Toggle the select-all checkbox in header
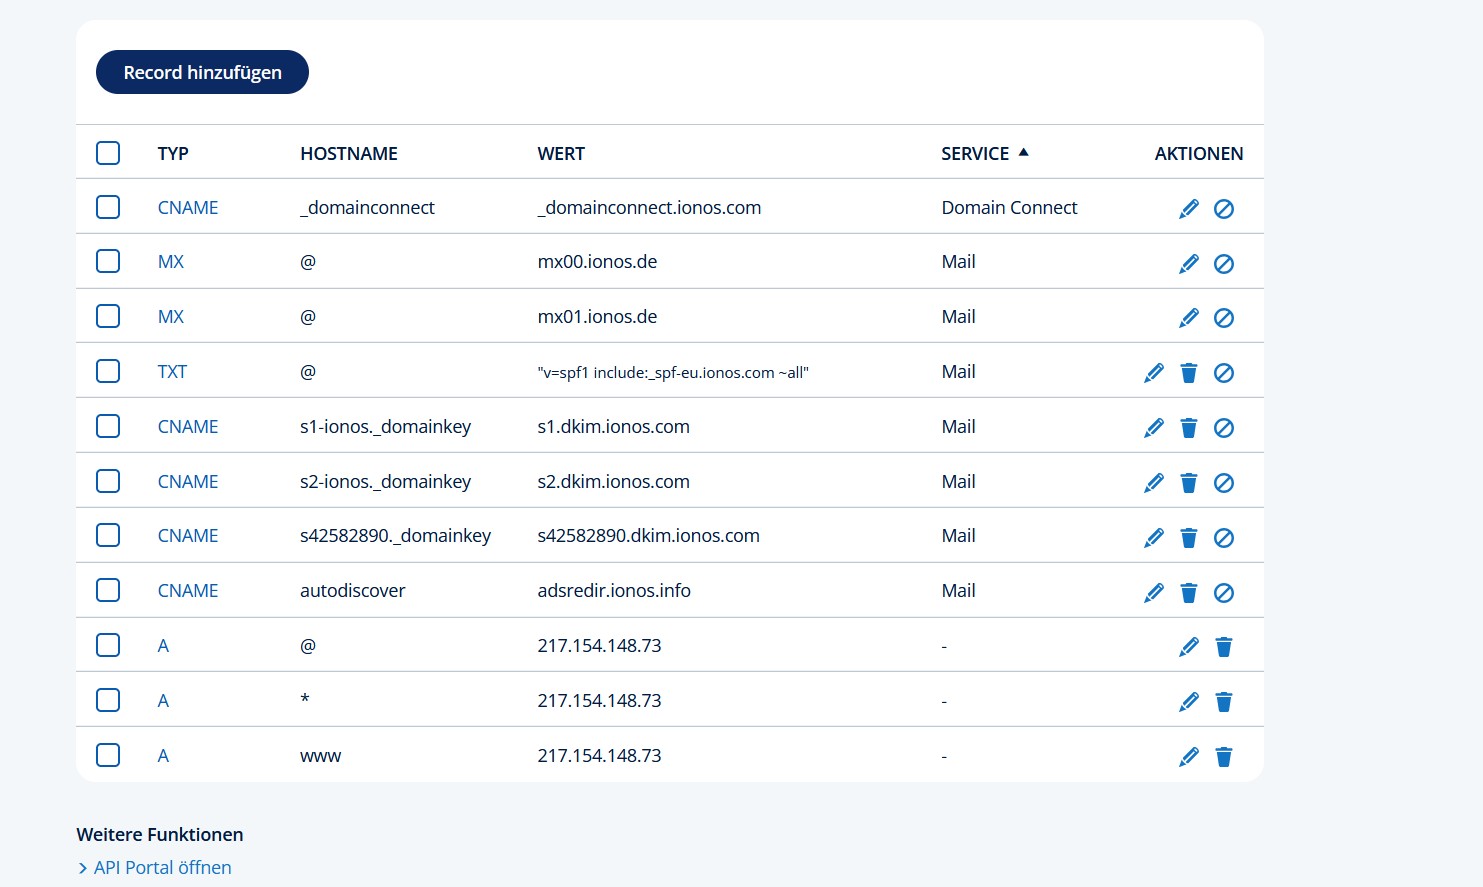 [x=108, y=153]
